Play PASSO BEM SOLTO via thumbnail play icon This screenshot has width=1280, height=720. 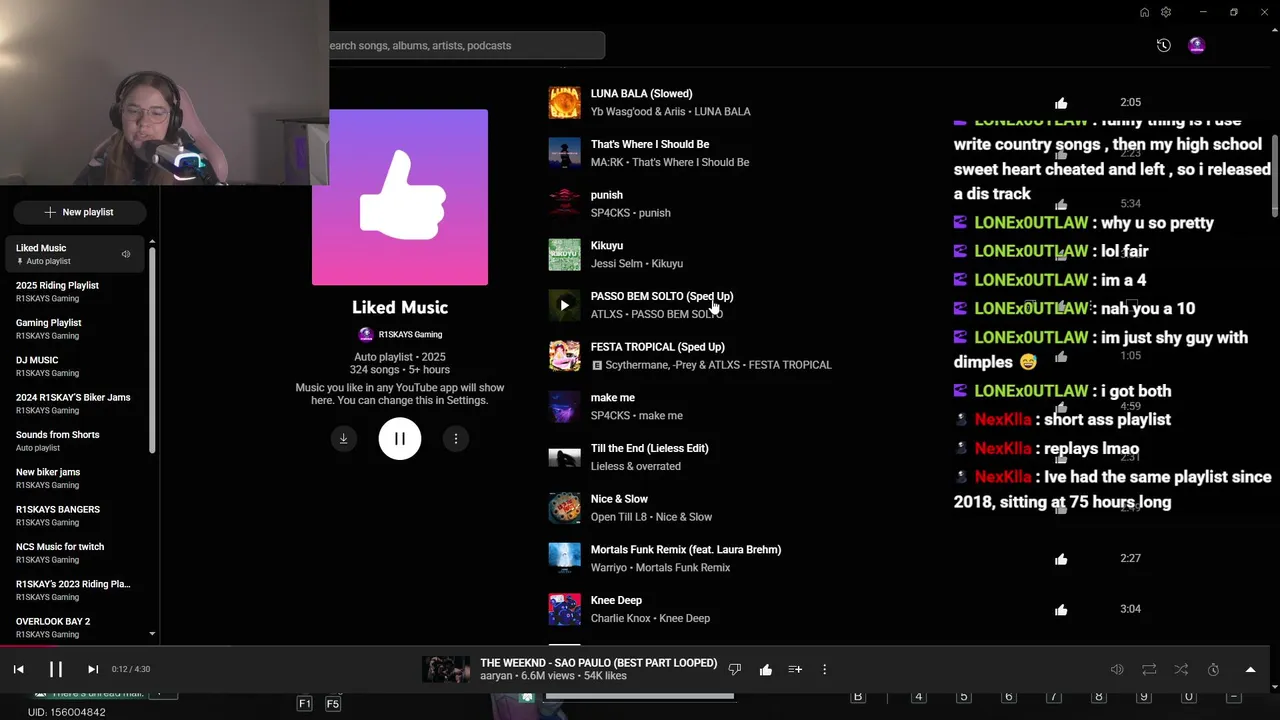[564, 305]
